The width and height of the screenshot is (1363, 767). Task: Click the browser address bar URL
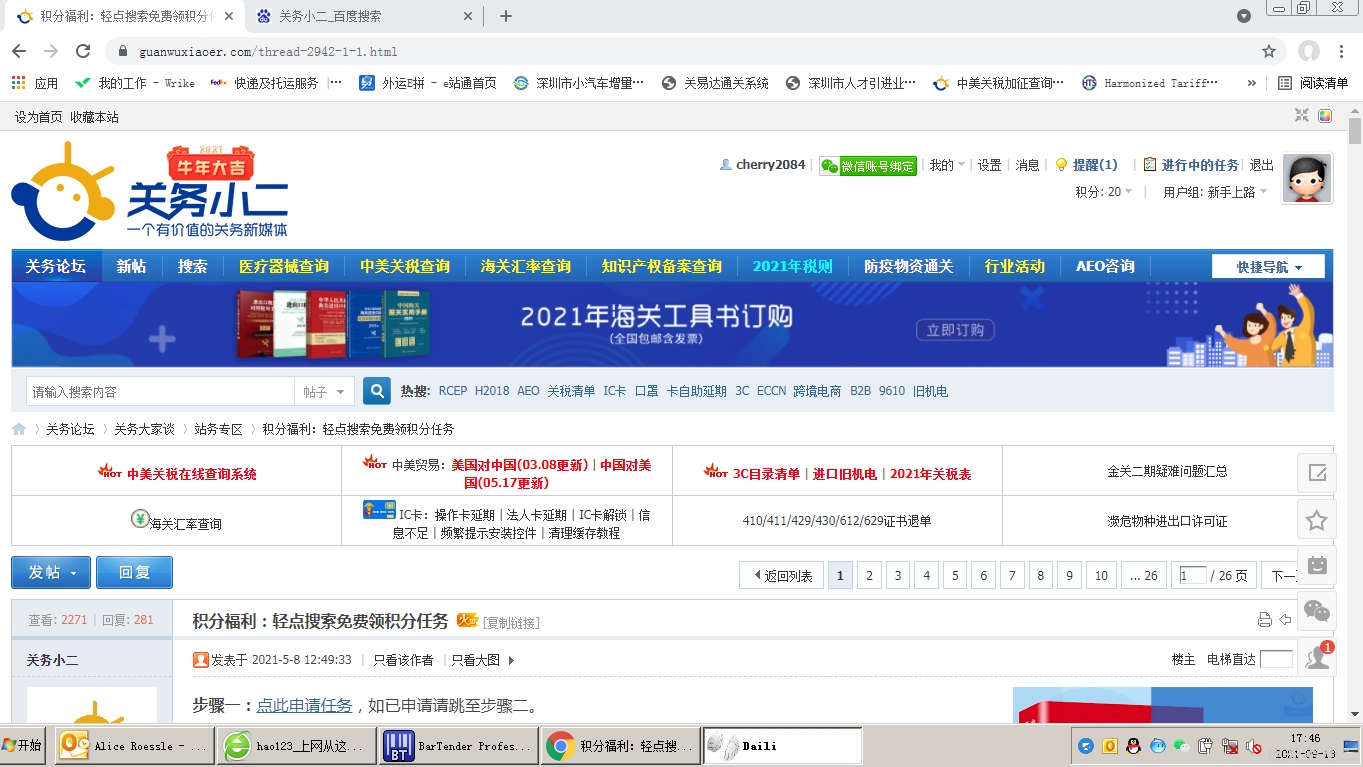coord(268,51)
